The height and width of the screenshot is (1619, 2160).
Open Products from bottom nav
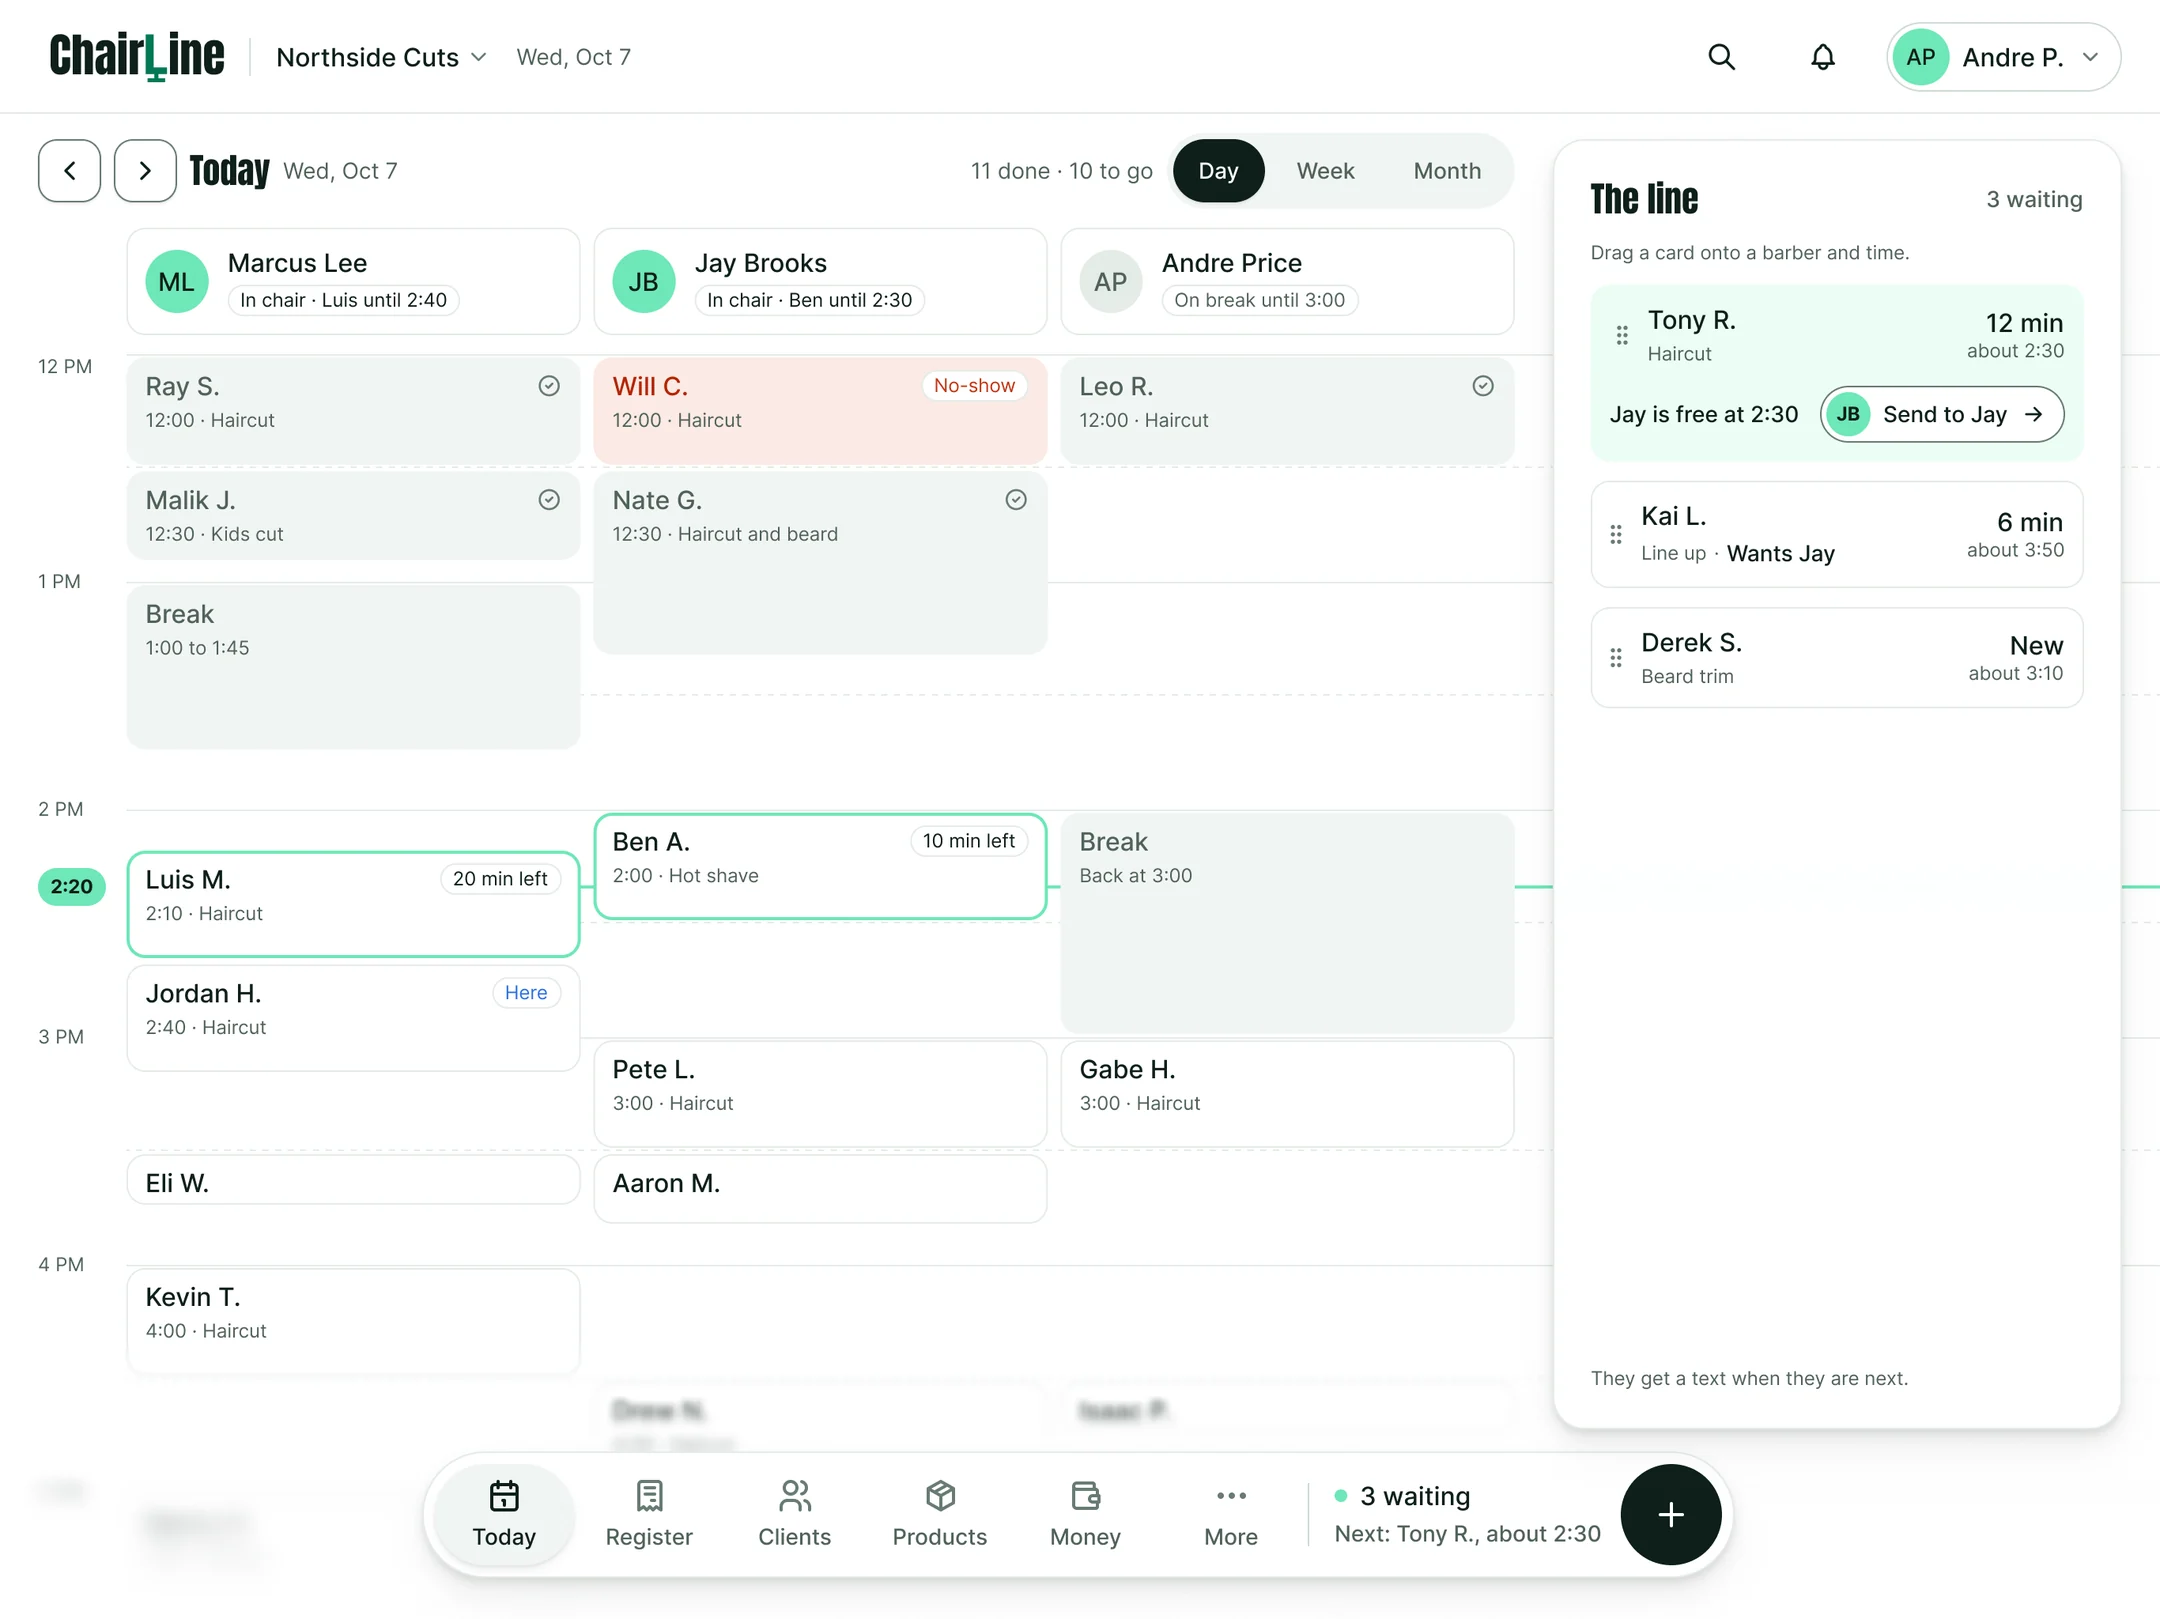coord(939,1514)
